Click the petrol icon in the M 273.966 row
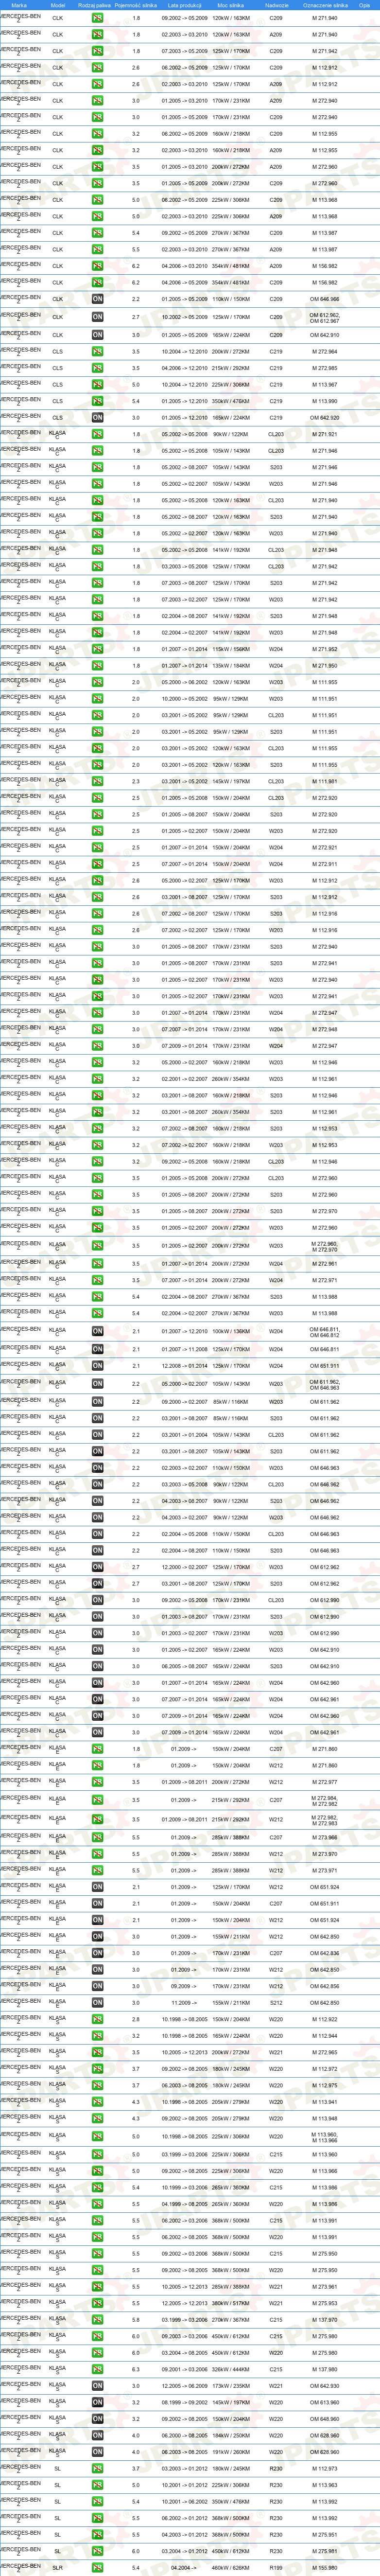380x2576 pixels. click(97, 1838)
